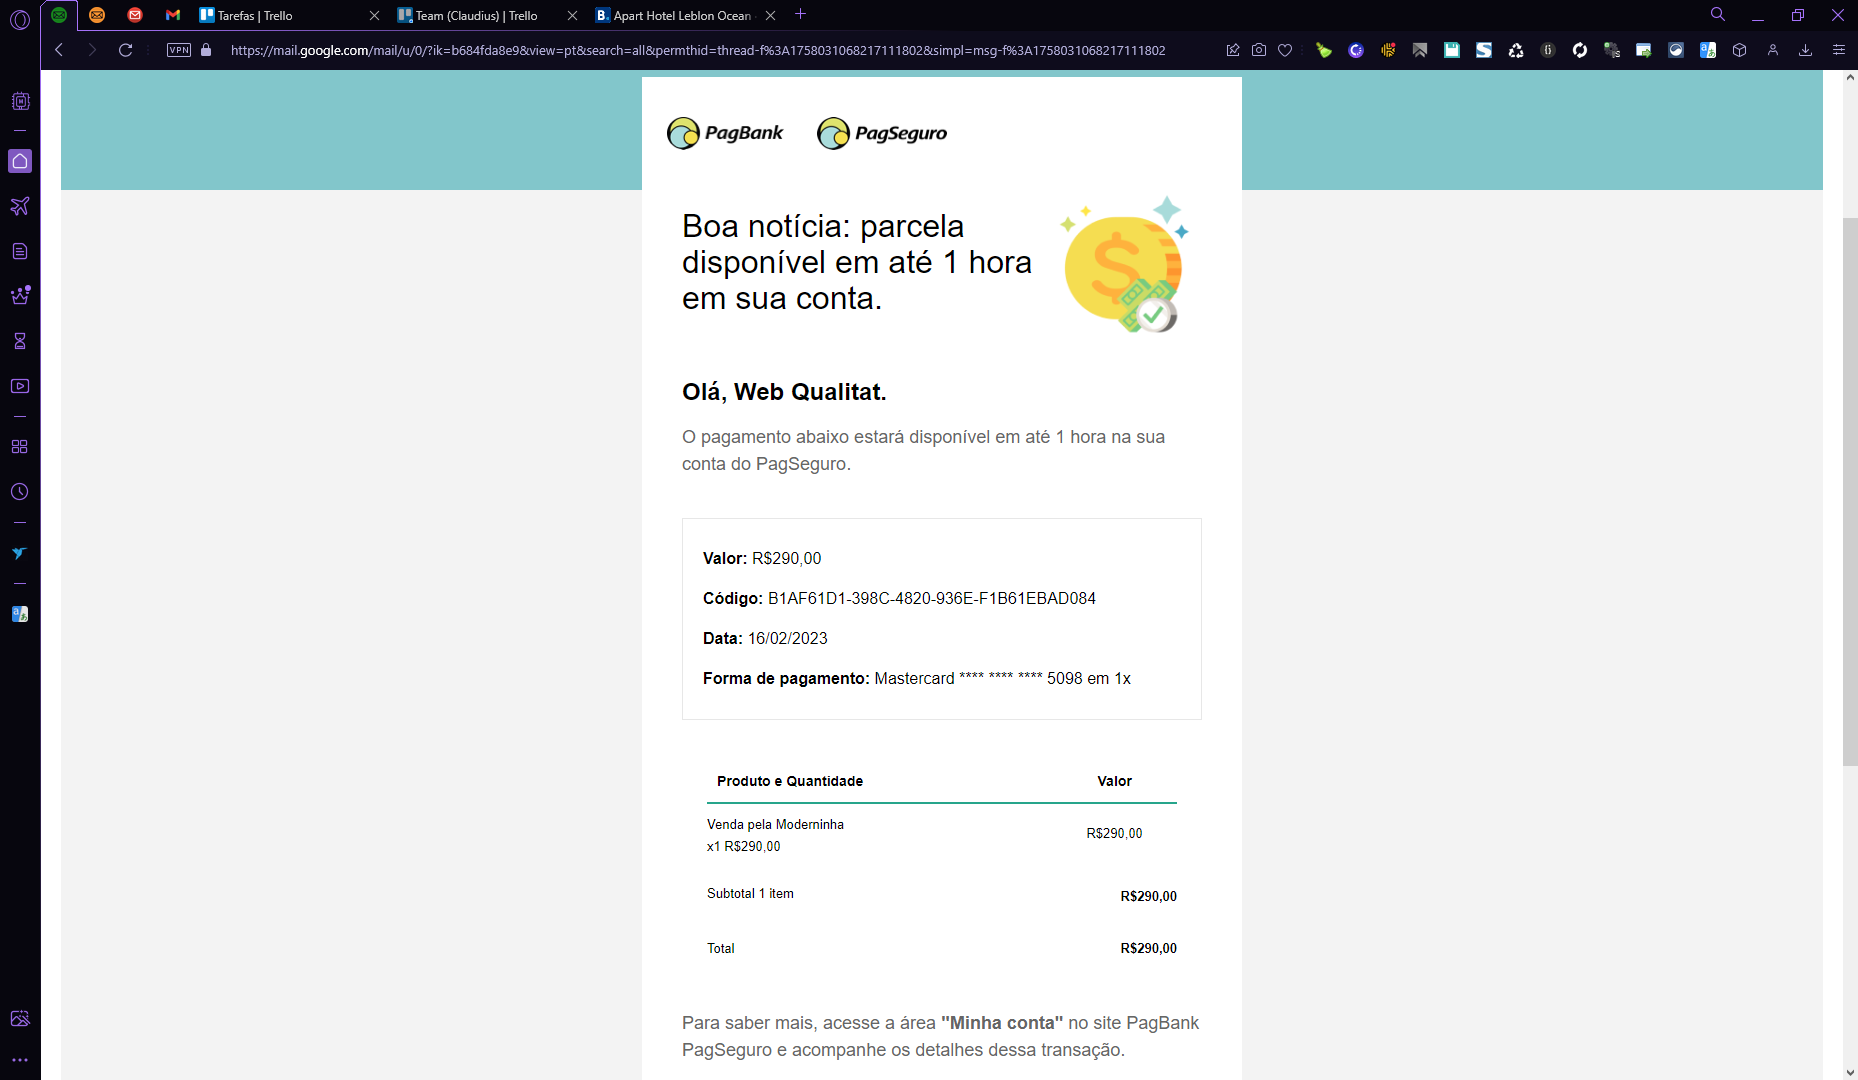Reload the current page
Image resolution: width=1858 pixels, height=1080 pixels.
126,50
